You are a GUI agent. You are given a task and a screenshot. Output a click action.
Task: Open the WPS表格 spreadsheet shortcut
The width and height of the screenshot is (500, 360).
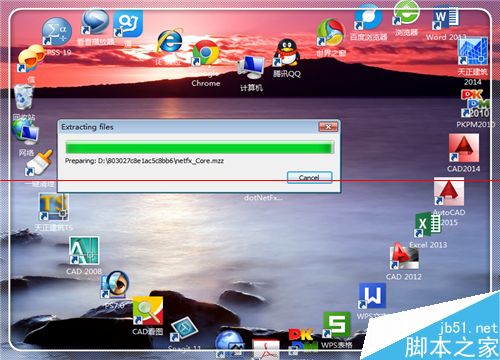[x=337, y=325]
